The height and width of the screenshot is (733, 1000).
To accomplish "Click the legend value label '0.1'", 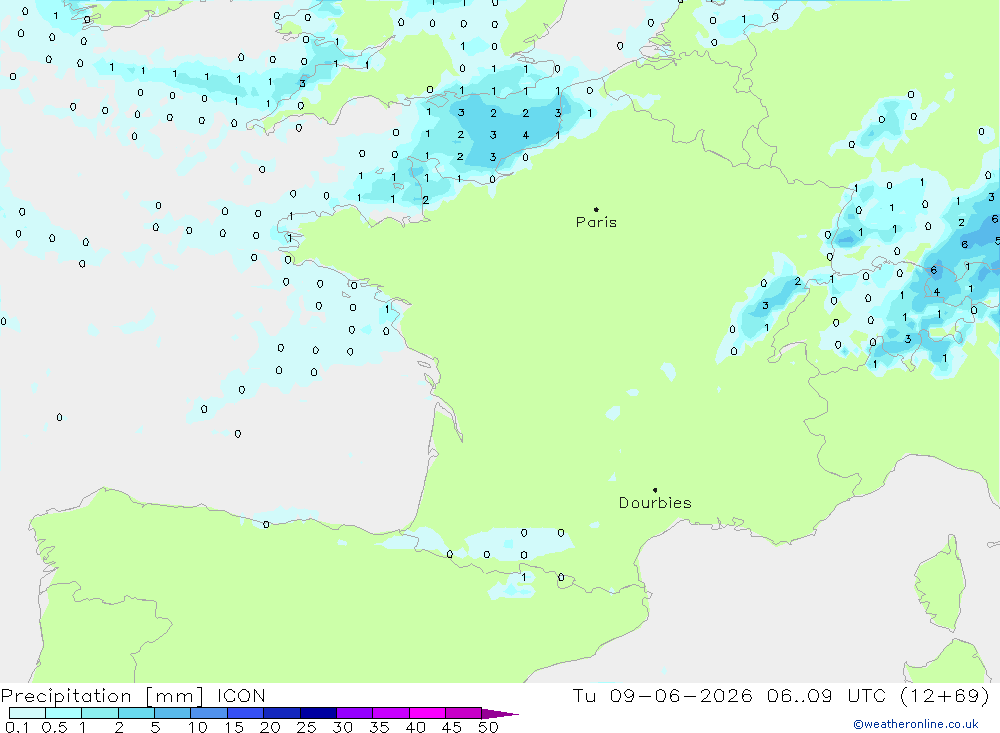I will (17, 727).
